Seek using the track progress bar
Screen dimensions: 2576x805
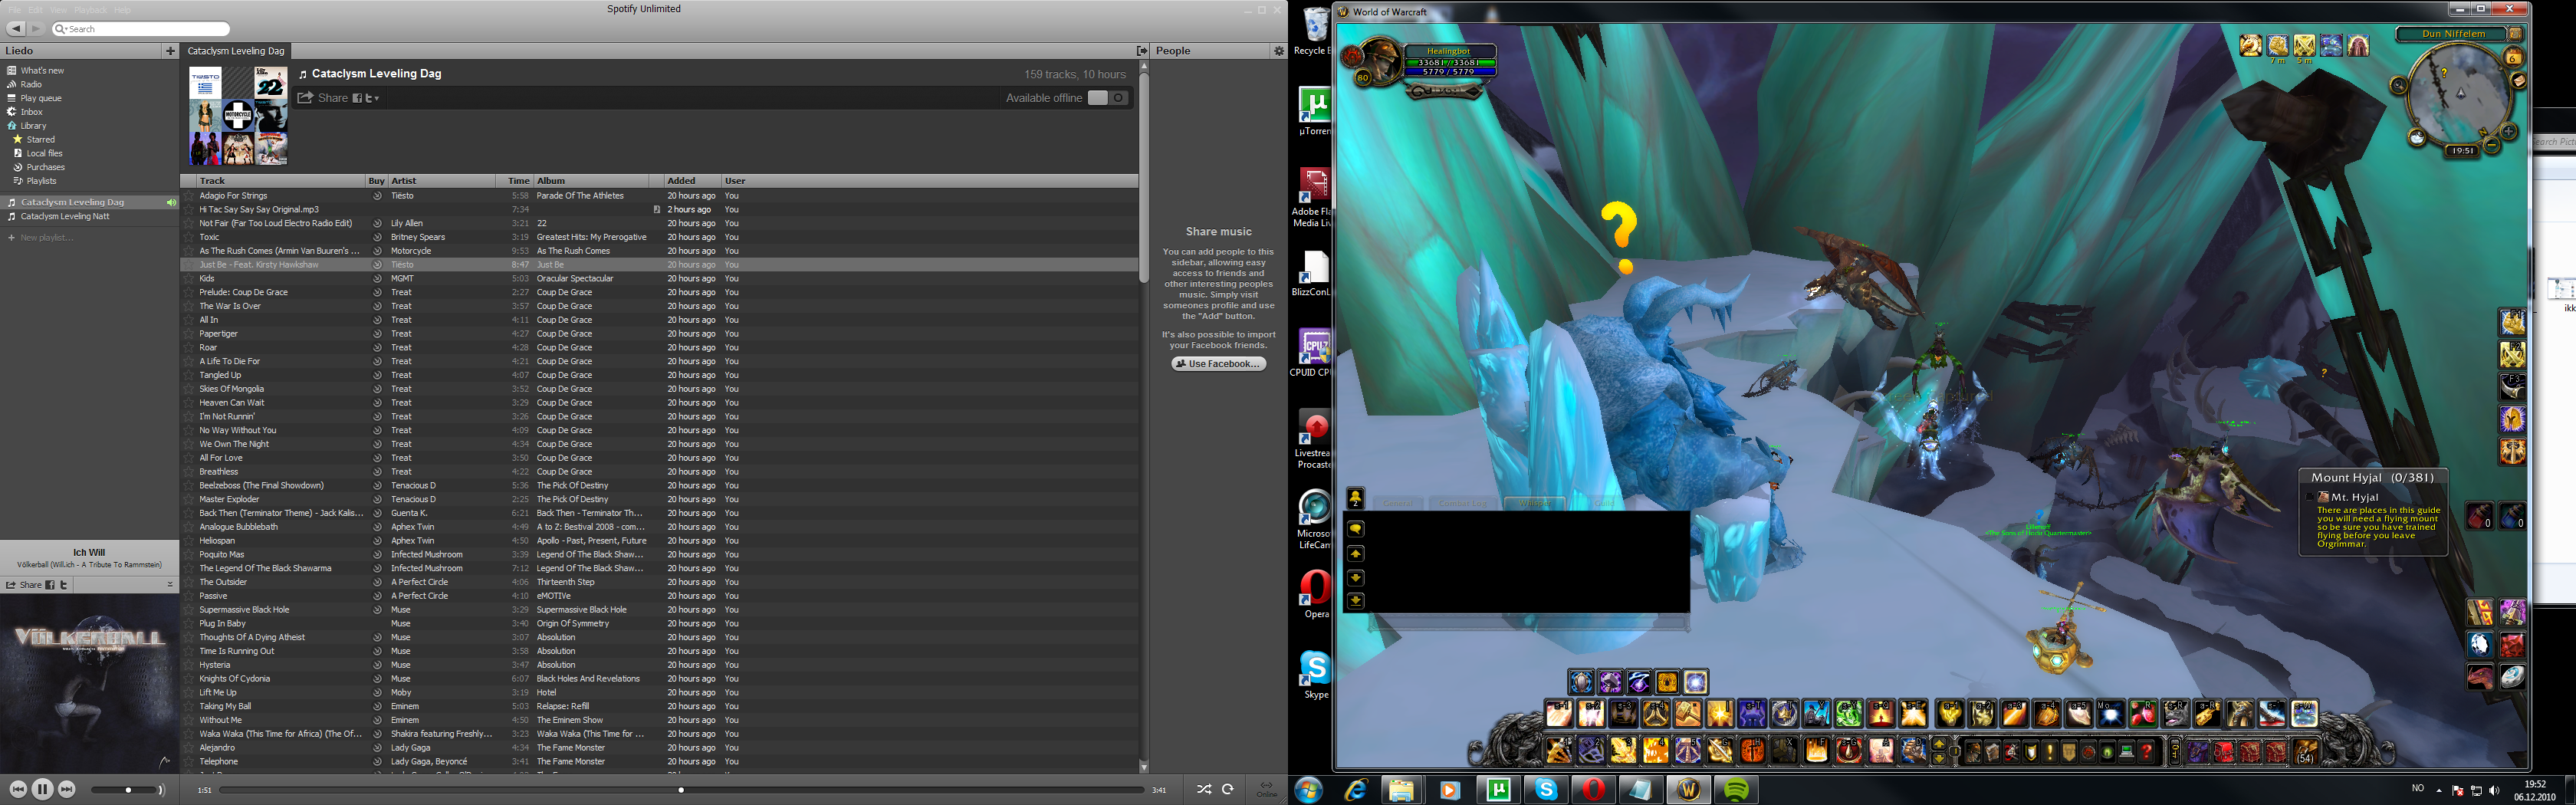(x=681, y=790)
